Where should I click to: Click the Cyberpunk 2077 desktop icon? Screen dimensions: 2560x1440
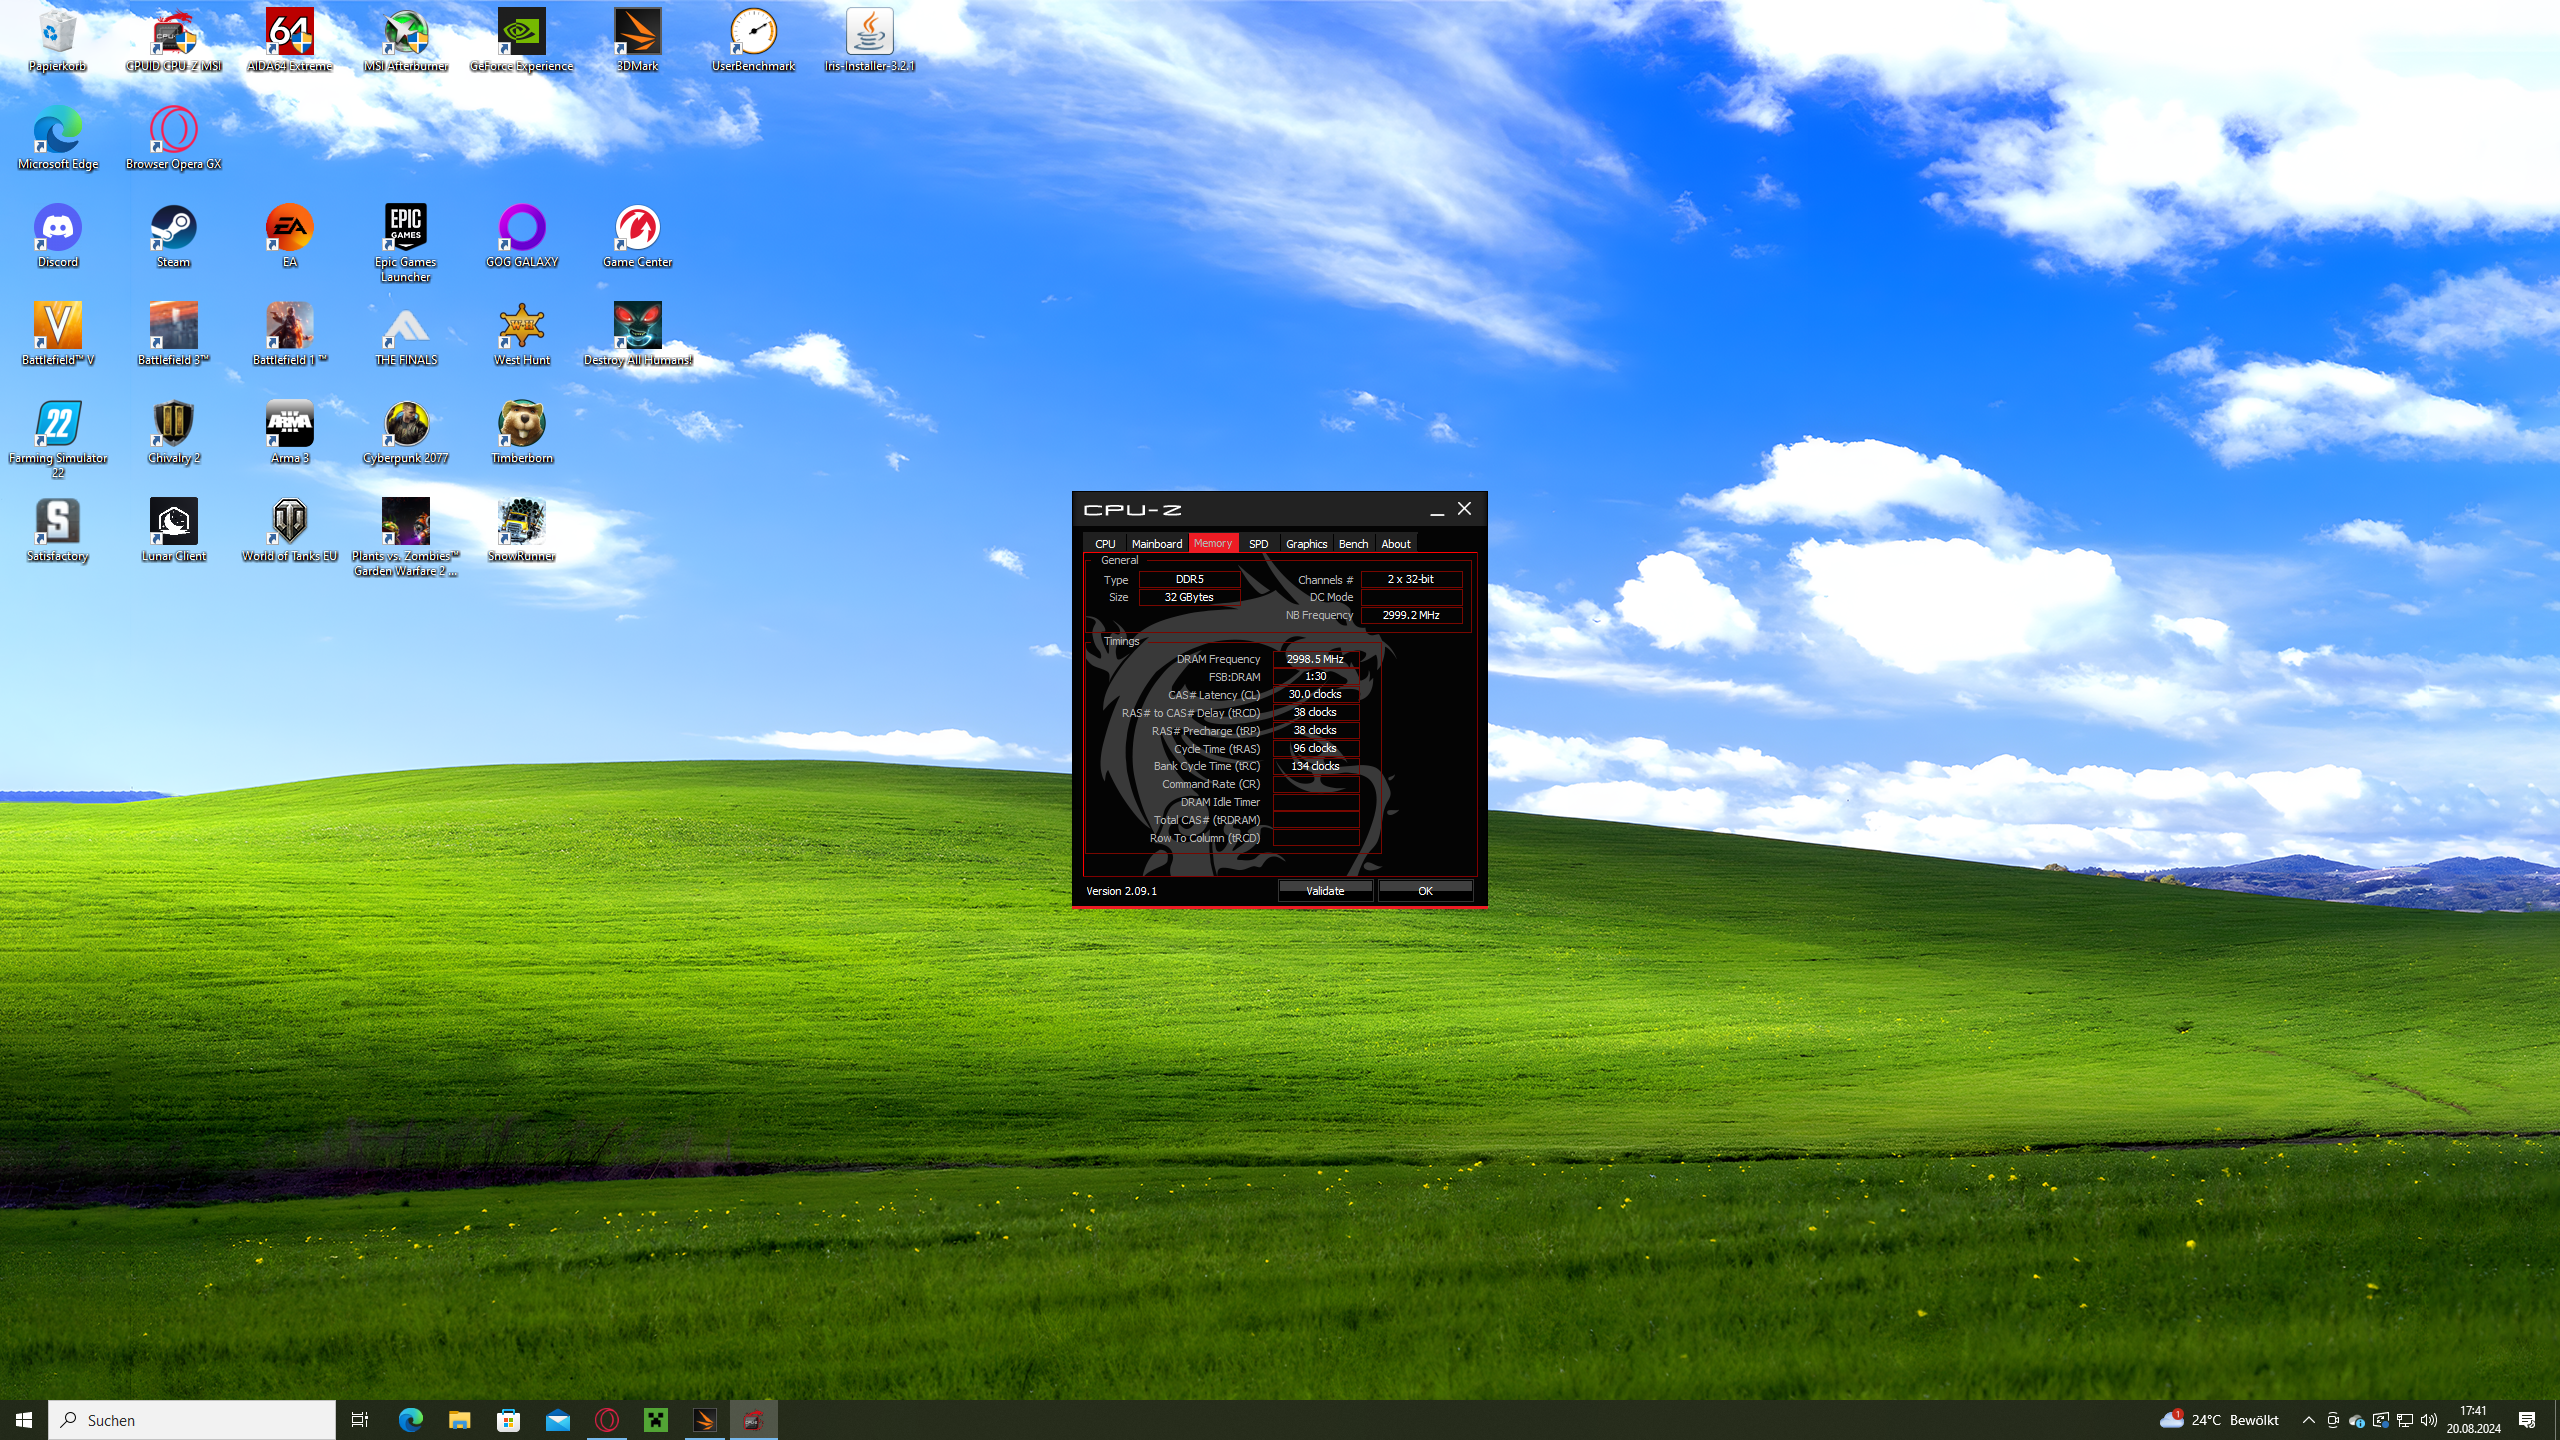tap(406, 426)
